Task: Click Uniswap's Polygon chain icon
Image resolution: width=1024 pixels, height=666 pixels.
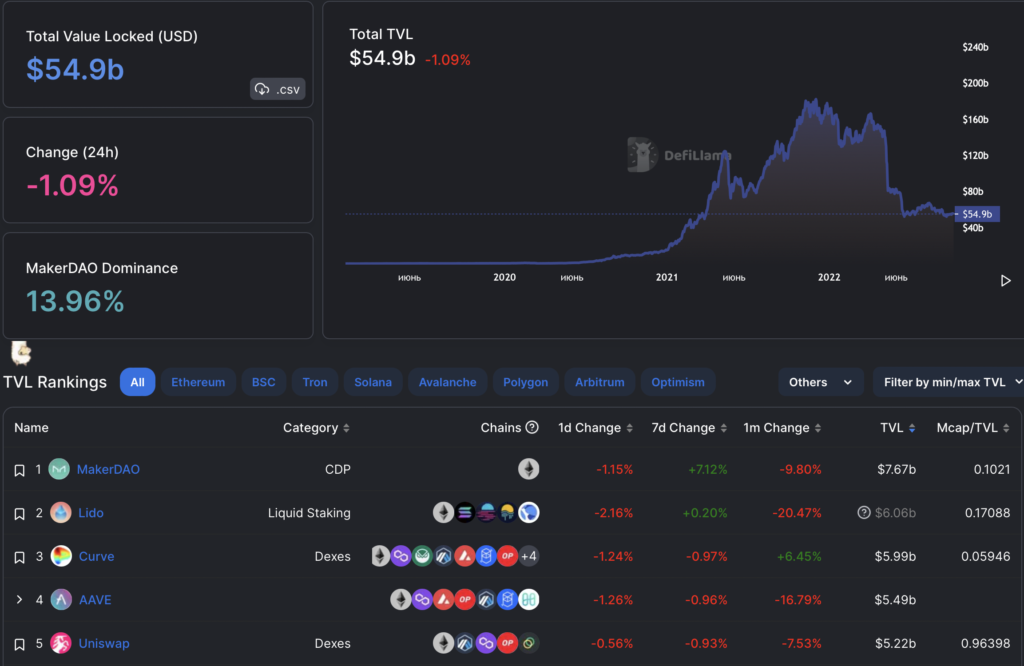Action: click(486, 643)
